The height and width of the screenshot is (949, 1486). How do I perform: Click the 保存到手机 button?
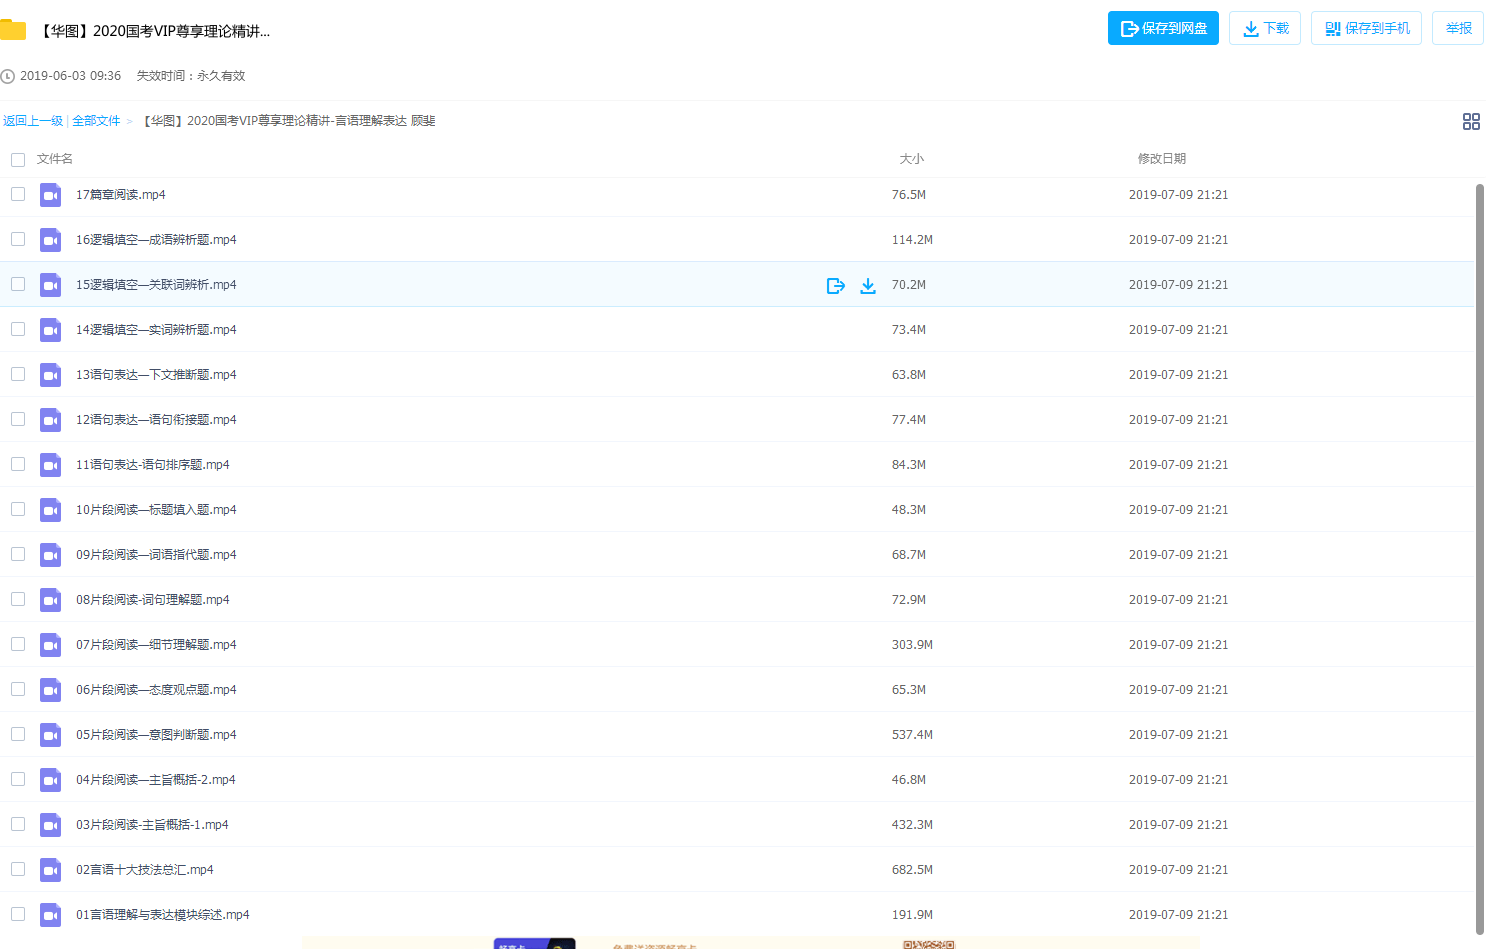pyautogui.click(x=1366, y=28)
